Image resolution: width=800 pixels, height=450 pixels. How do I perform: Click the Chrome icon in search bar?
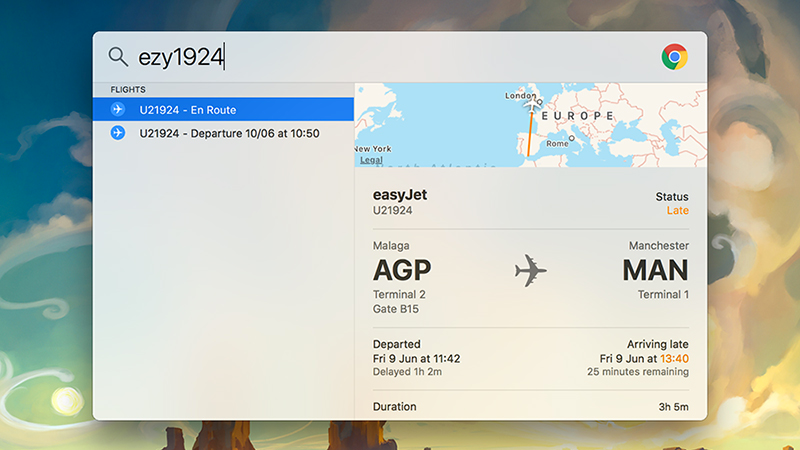coord(674,57)
